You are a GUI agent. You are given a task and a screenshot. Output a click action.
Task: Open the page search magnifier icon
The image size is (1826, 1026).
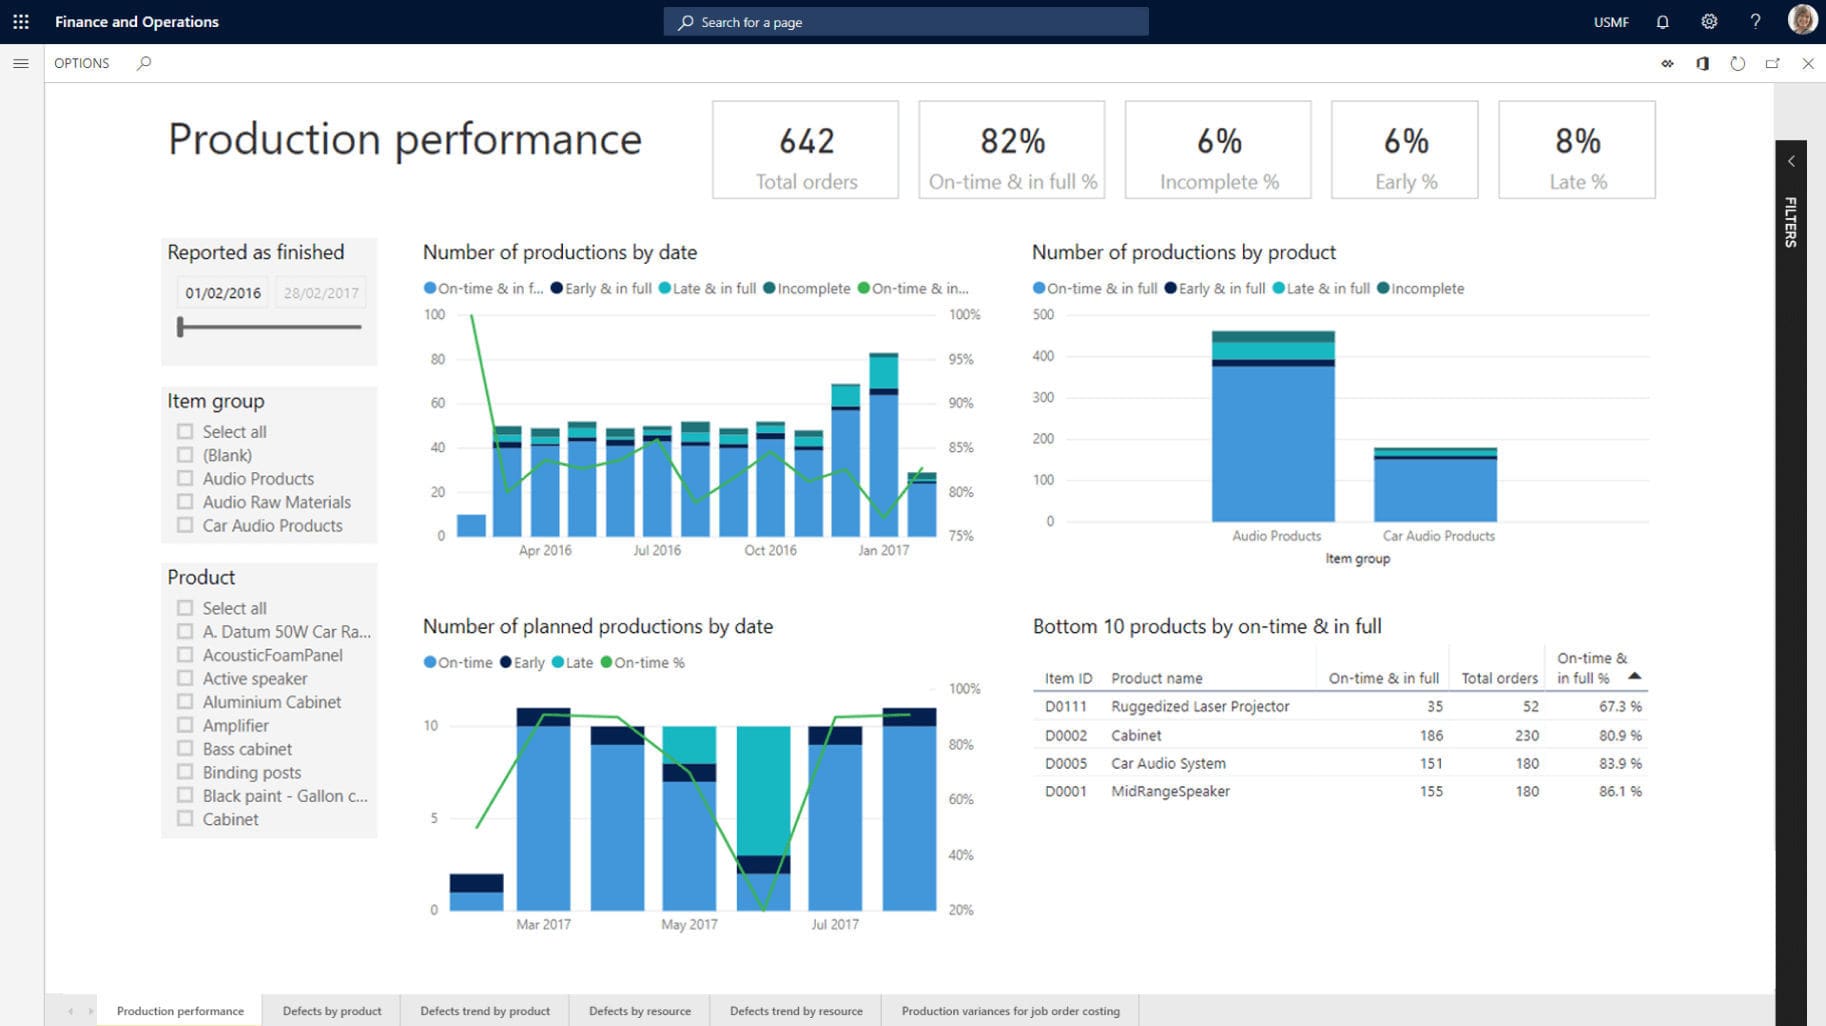[143, 63]
